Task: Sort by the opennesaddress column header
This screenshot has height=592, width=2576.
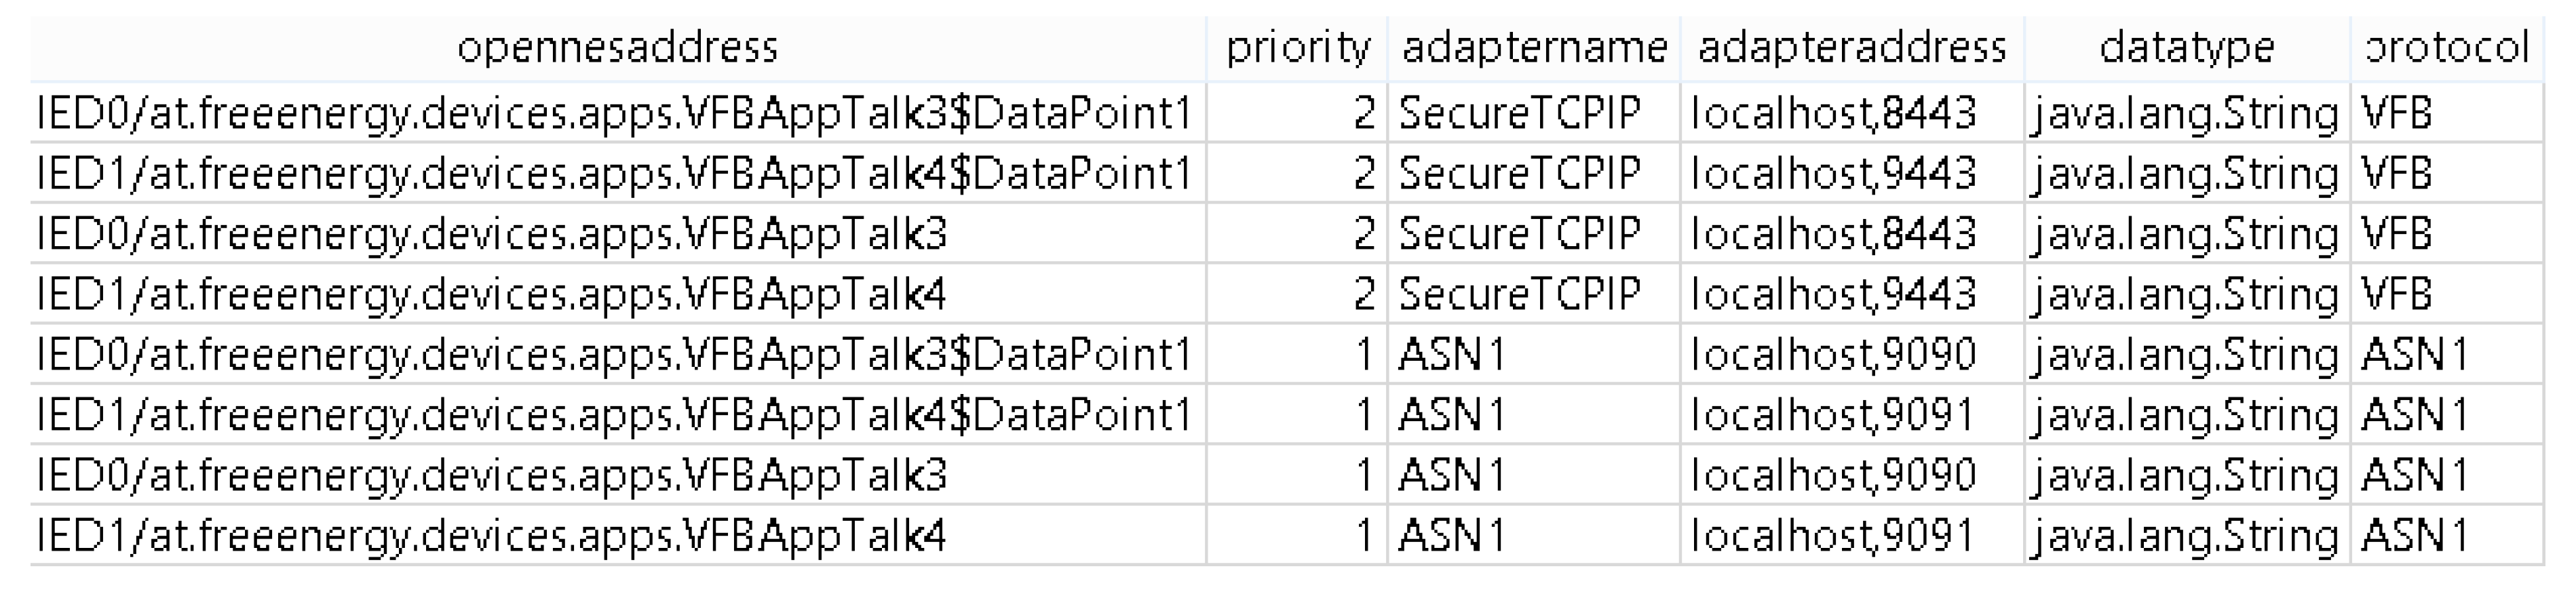Action: [617, 48]
